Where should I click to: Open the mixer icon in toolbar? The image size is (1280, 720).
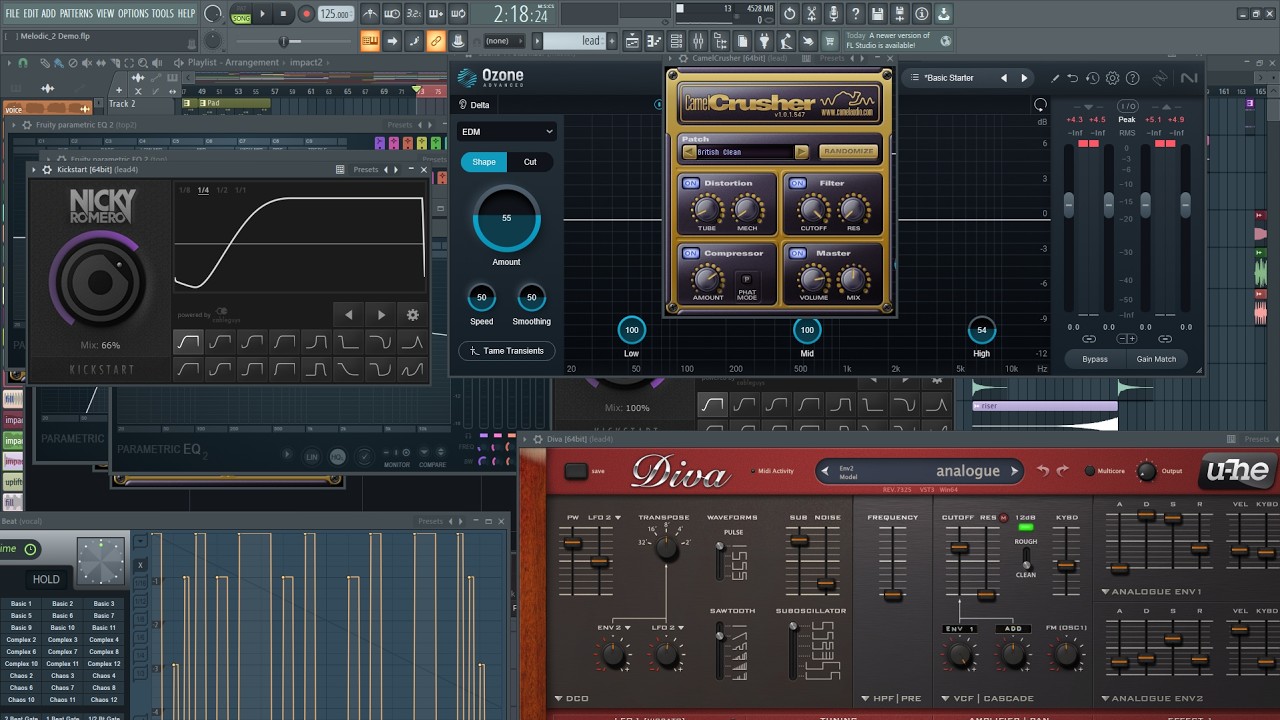click(x=698, y=41)
